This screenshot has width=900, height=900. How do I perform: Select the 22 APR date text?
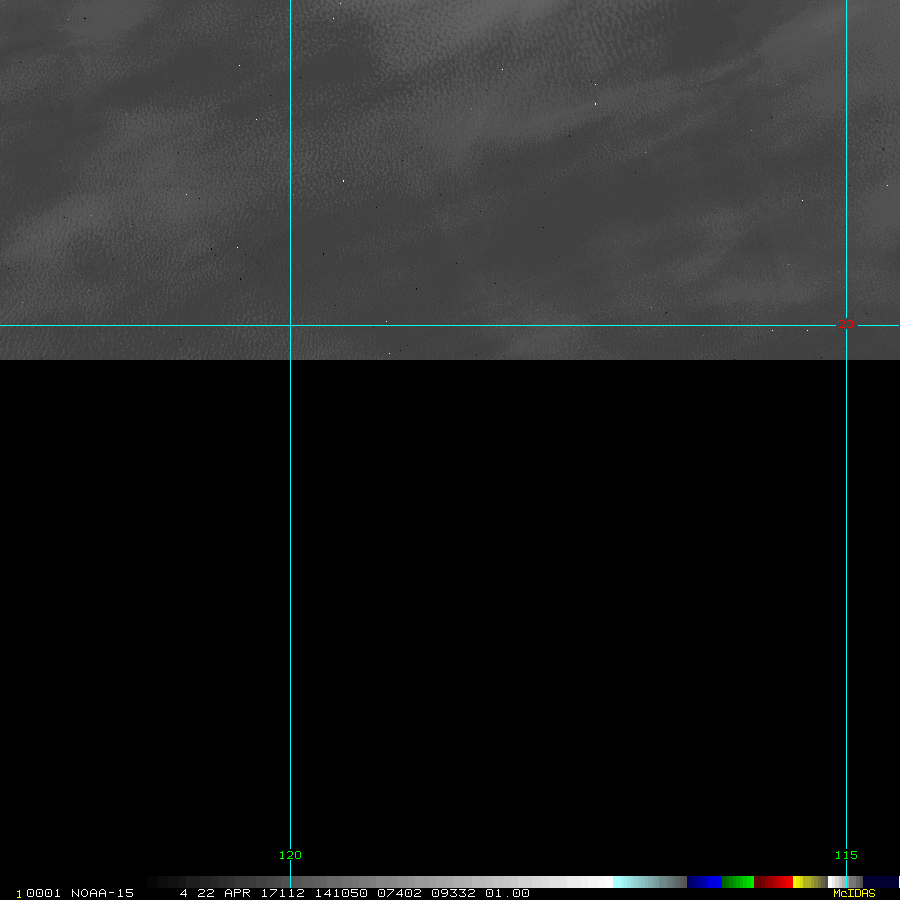tap(224, 893)
